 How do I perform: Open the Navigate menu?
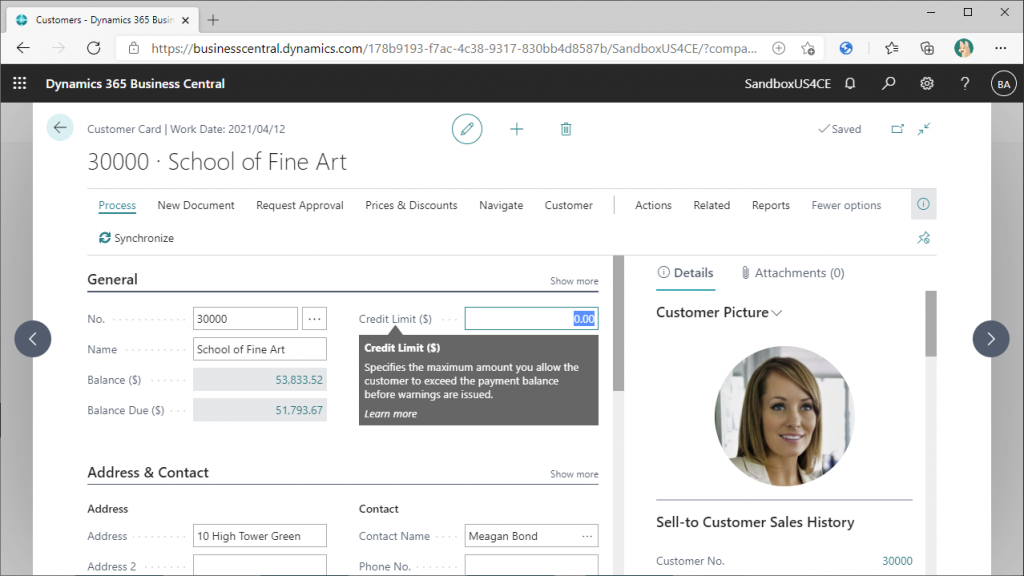pos(501,205)
